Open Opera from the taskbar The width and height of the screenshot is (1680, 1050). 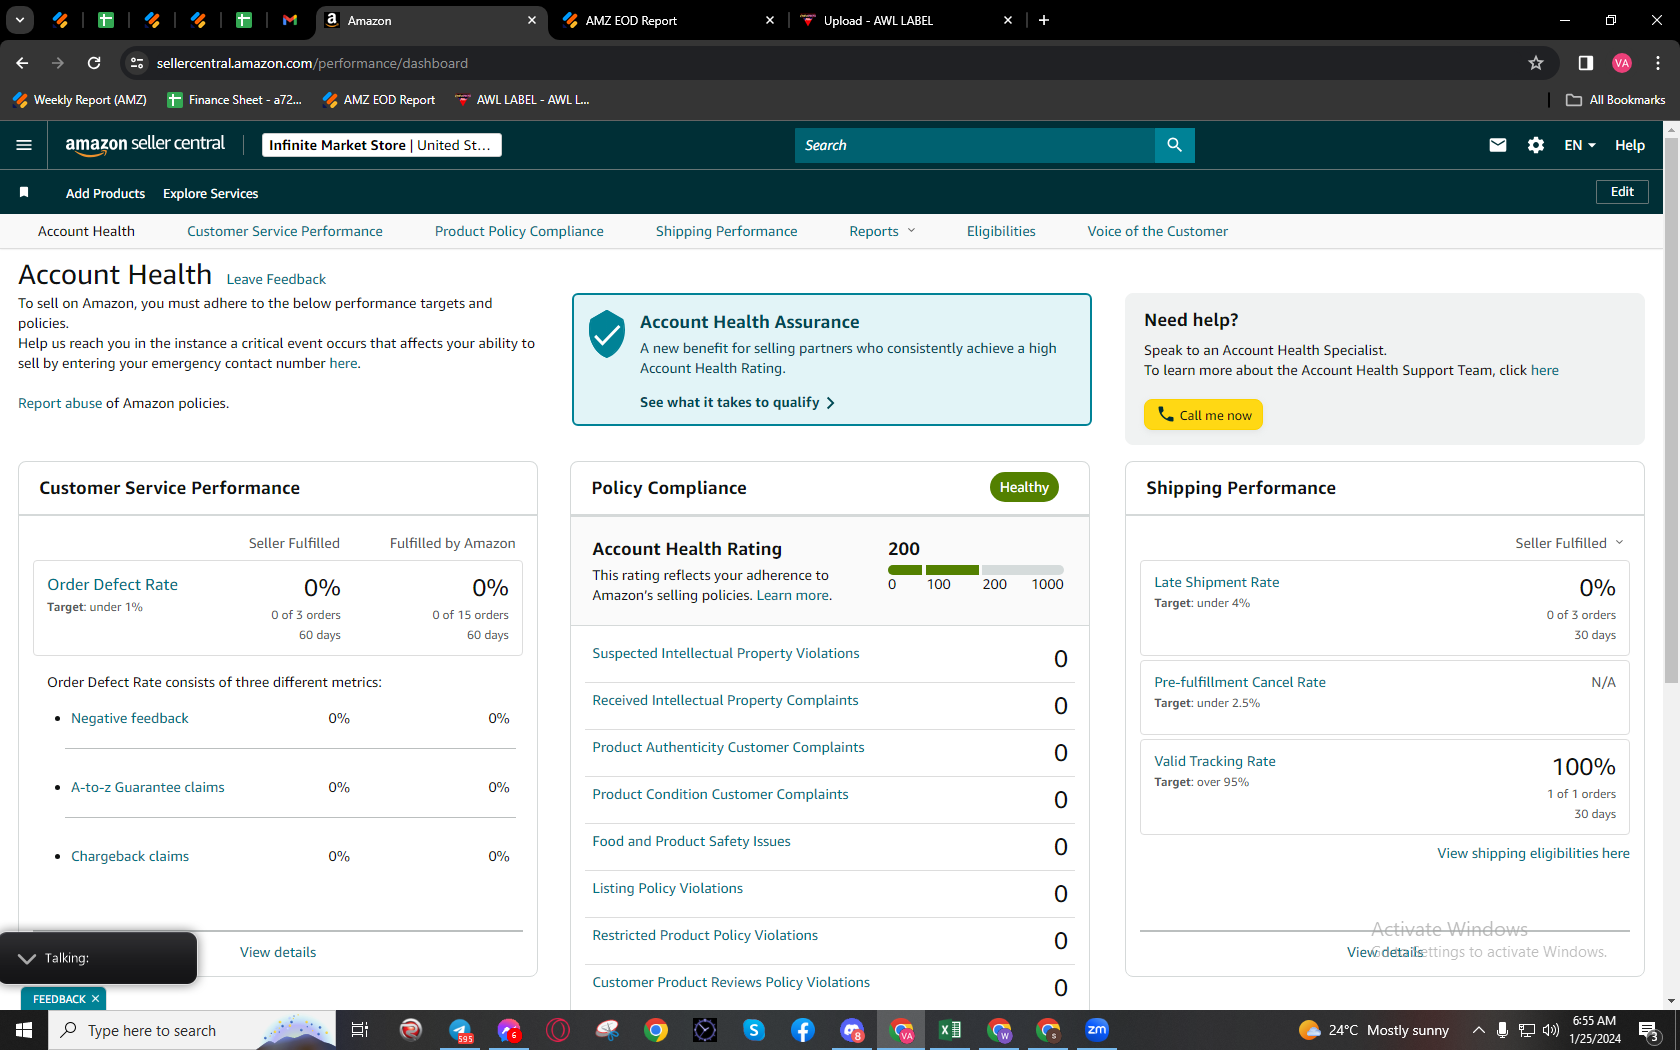point(558,1030)
